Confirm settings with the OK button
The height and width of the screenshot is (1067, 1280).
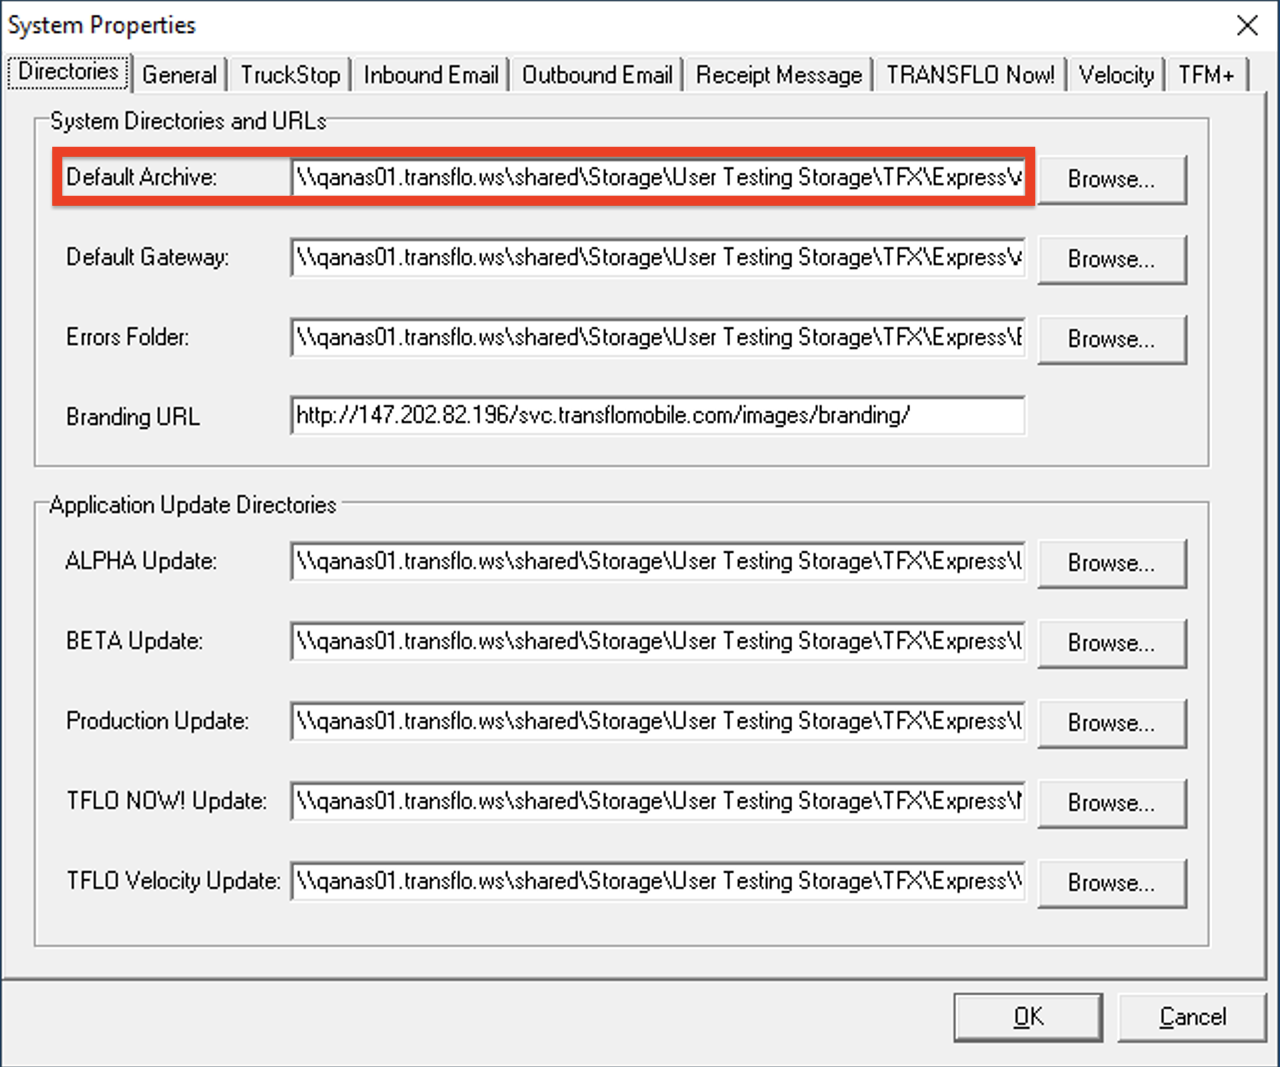tap(1028, 1018)
